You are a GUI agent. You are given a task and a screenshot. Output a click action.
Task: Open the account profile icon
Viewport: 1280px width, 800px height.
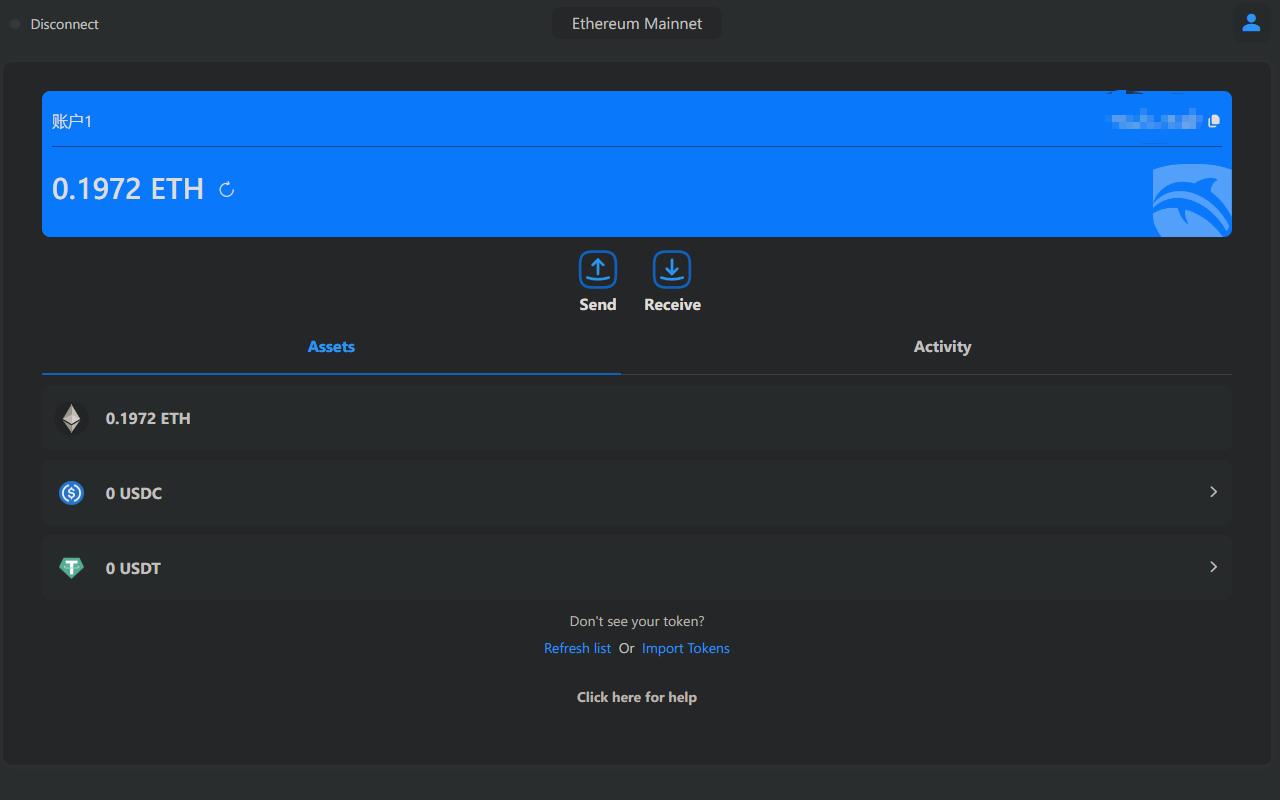[x=1251, y=23]
